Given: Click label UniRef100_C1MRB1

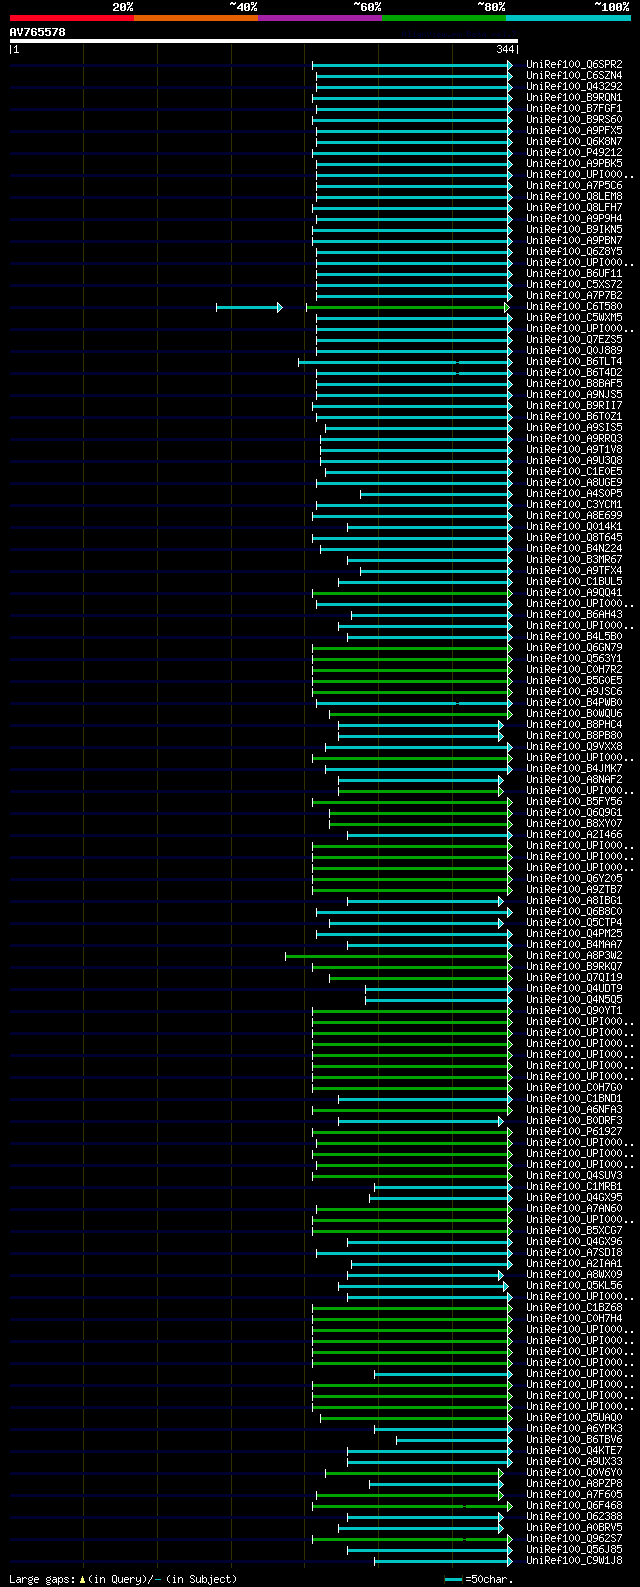Looking at the screenshot, I should (x=574, y=1186).
